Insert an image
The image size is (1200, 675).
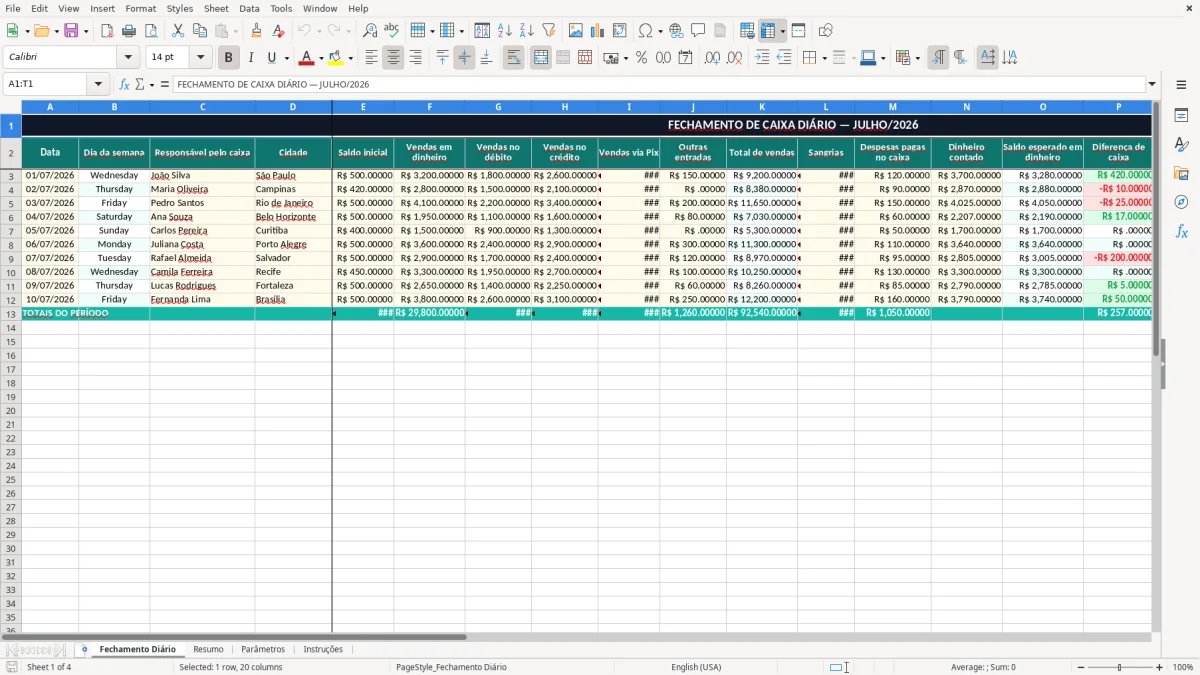pos(576,31)
